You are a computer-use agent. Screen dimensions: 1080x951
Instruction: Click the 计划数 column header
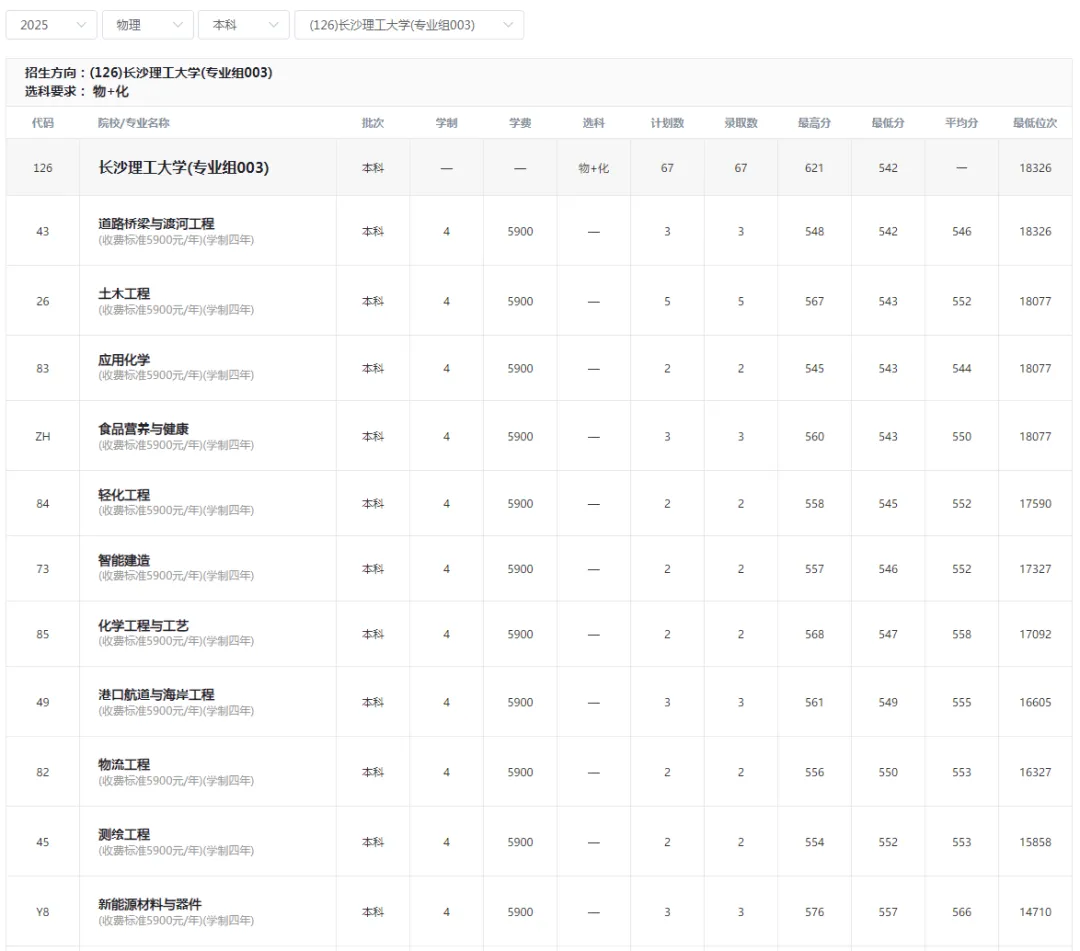[x=667, y=123]
